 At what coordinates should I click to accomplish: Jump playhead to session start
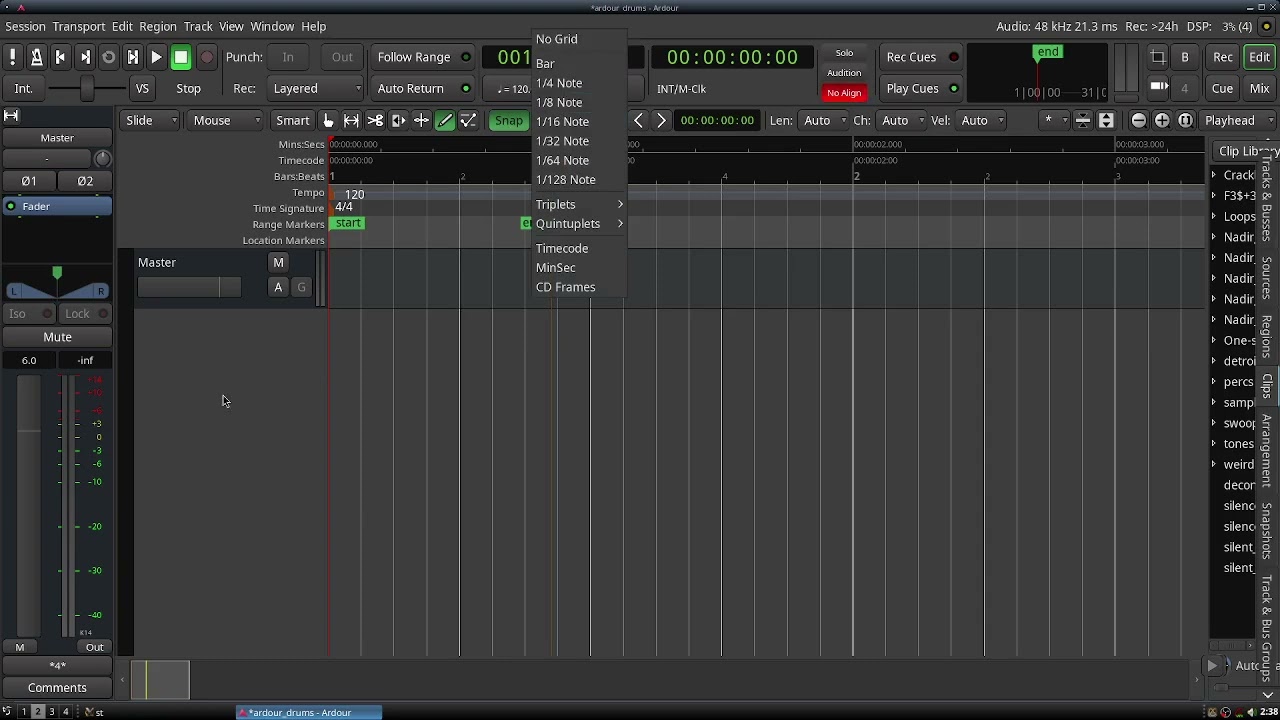pos(60,57)
